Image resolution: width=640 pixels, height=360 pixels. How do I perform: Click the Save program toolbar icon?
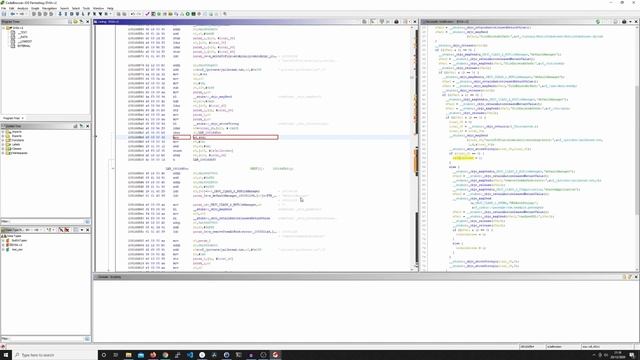pyautogui.click(x=4, y=14)
